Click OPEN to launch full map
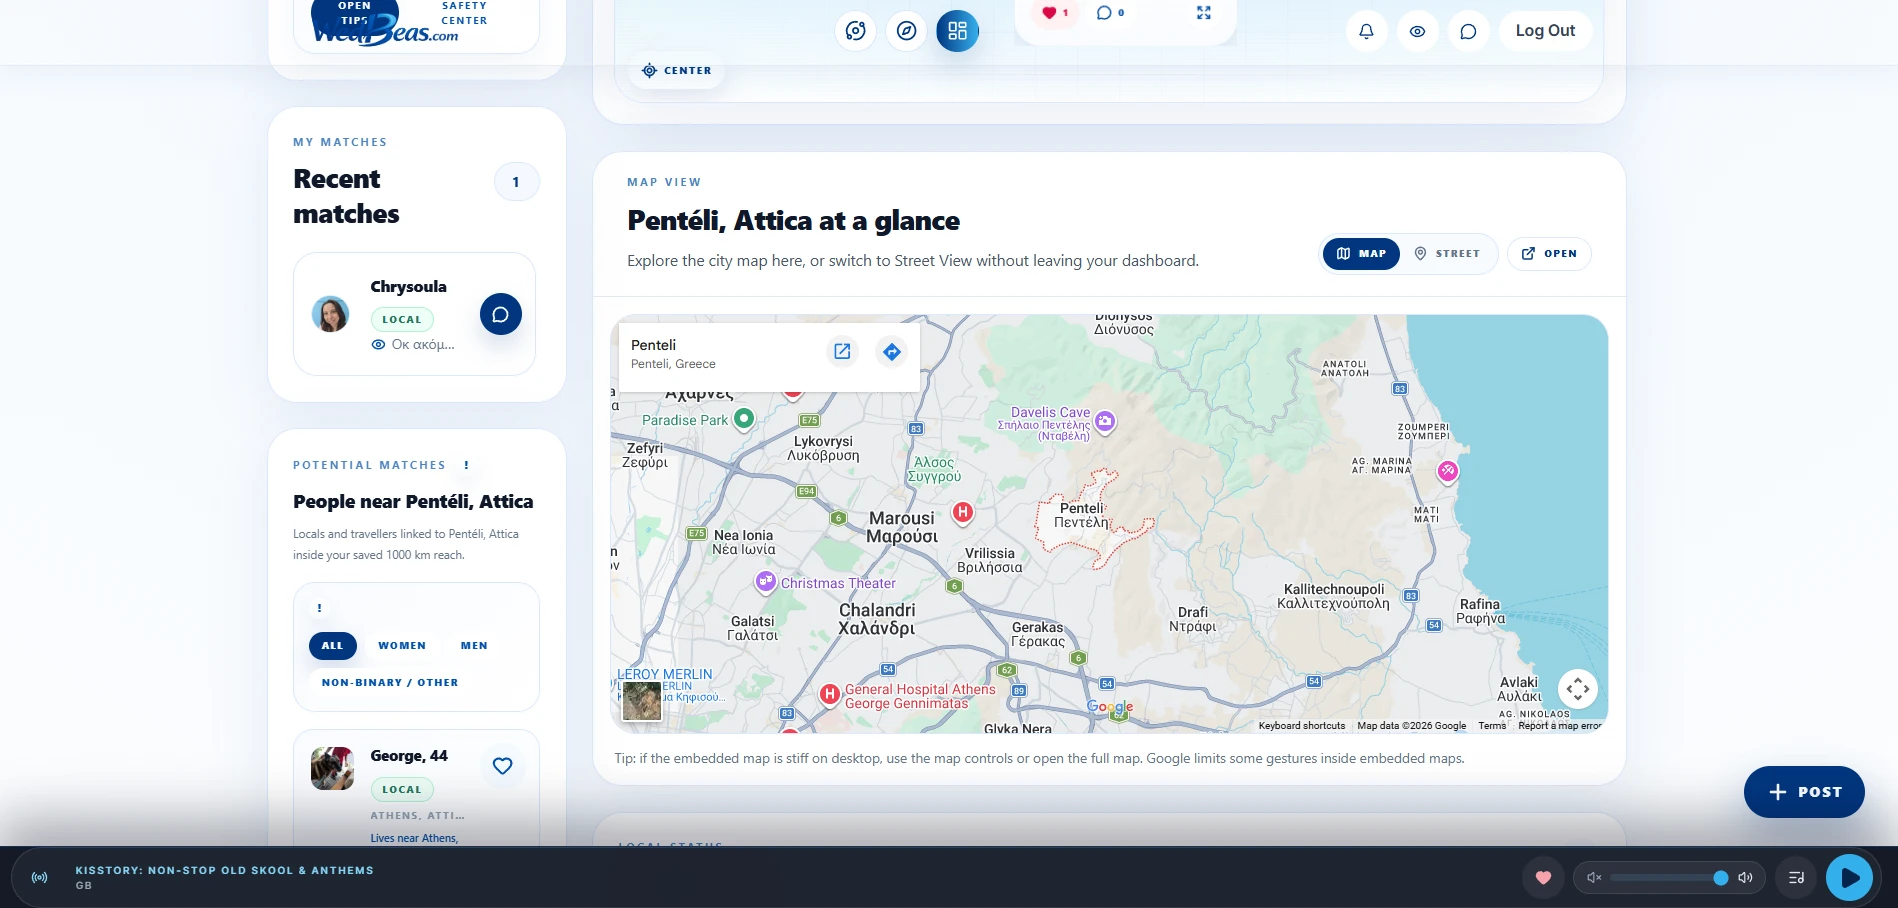 pyautogui.click(x=1549, y=254)
